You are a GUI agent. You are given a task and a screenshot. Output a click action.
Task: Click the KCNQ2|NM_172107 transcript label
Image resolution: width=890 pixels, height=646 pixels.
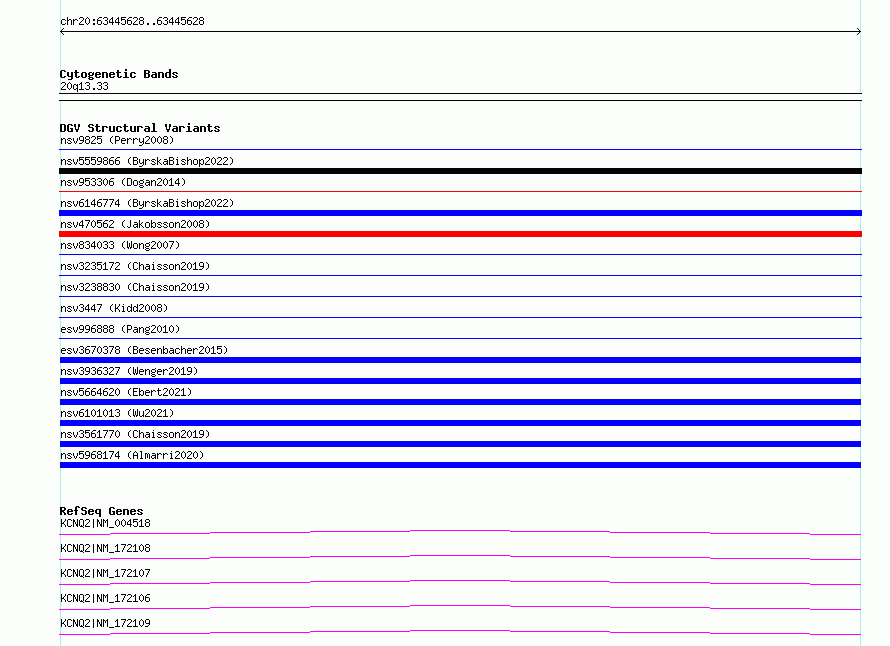click(x=105, y=573)
